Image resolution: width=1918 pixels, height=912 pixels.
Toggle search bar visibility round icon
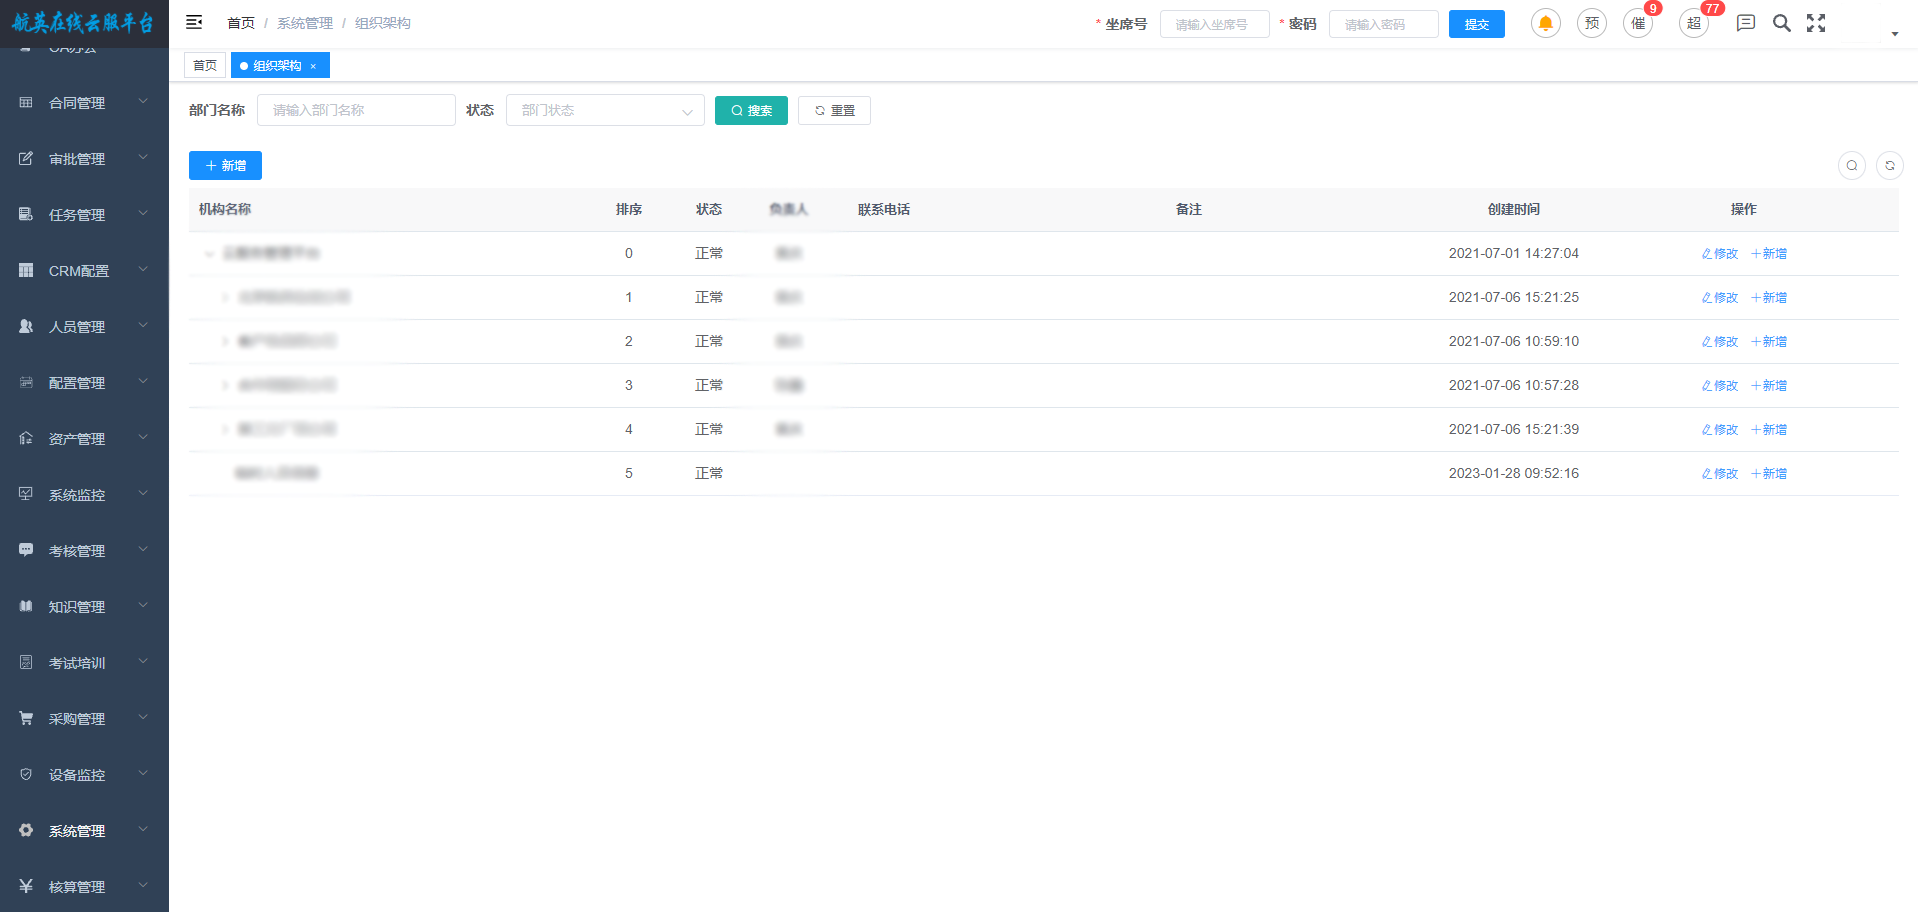(1851, 166)
